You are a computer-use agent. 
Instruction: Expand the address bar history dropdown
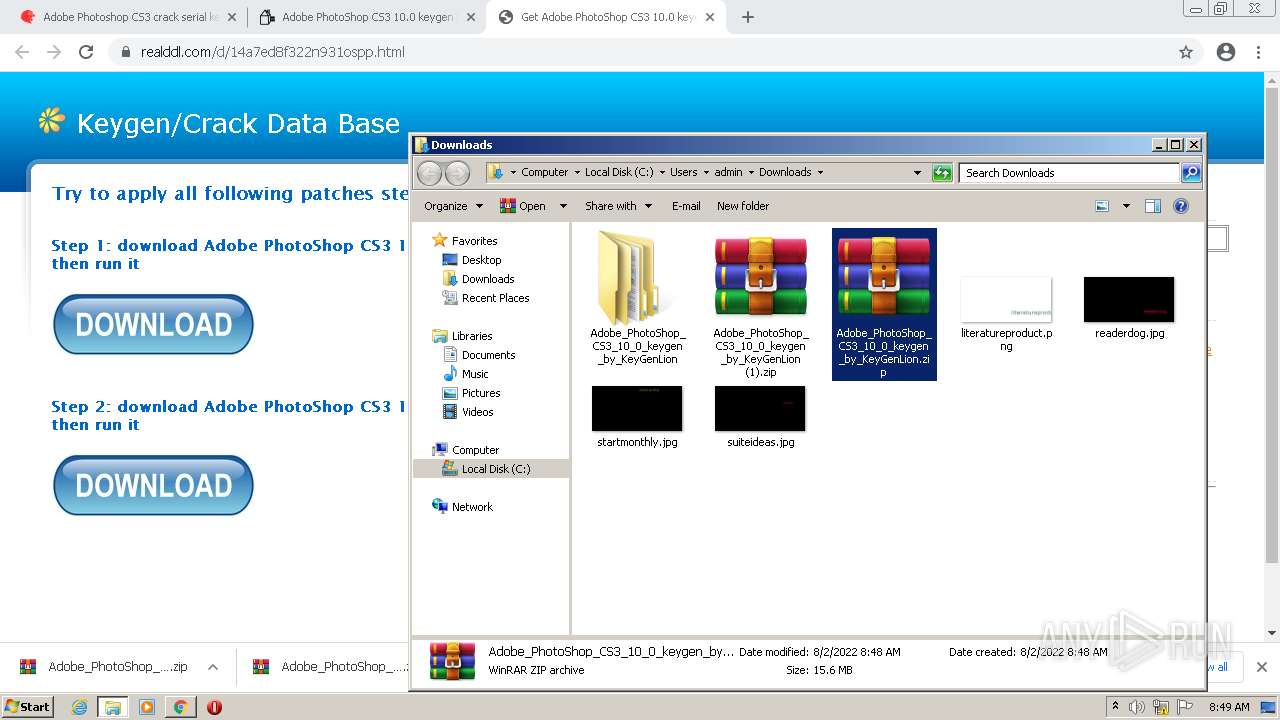(917, 173)
